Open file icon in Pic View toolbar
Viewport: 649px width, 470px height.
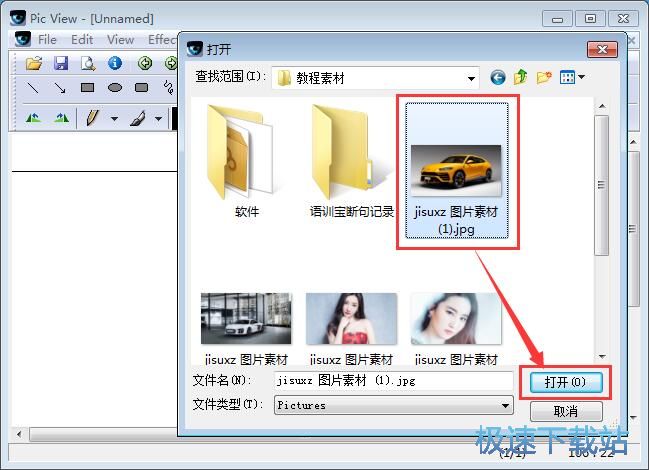[x=34, y=63]
